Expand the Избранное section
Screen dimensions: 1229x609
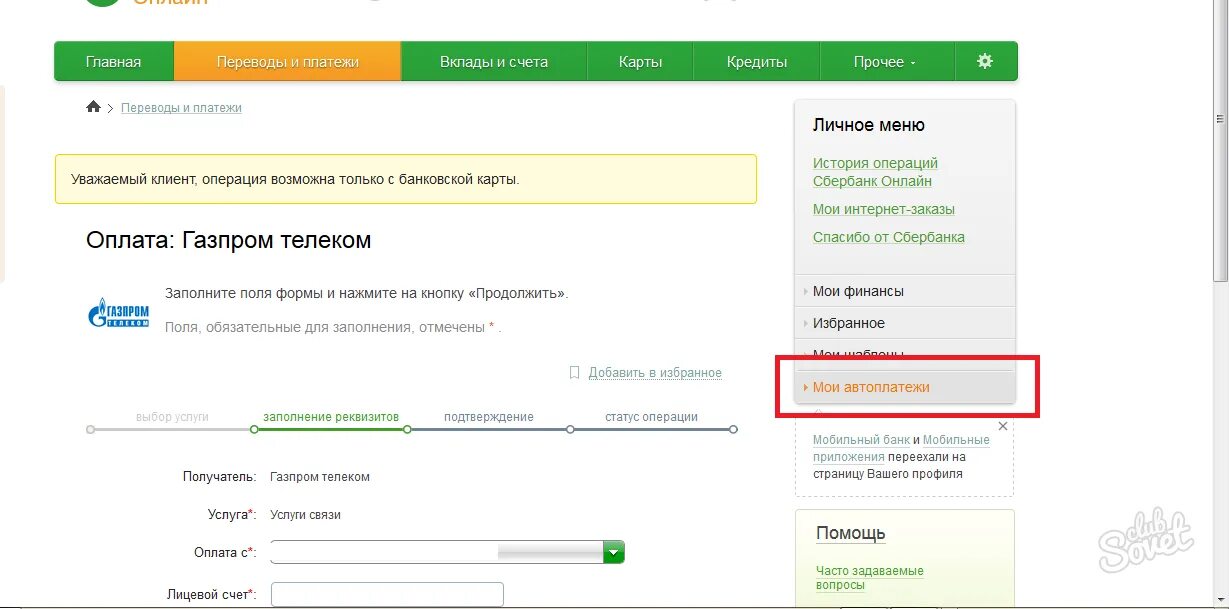[x=905, y=323]
